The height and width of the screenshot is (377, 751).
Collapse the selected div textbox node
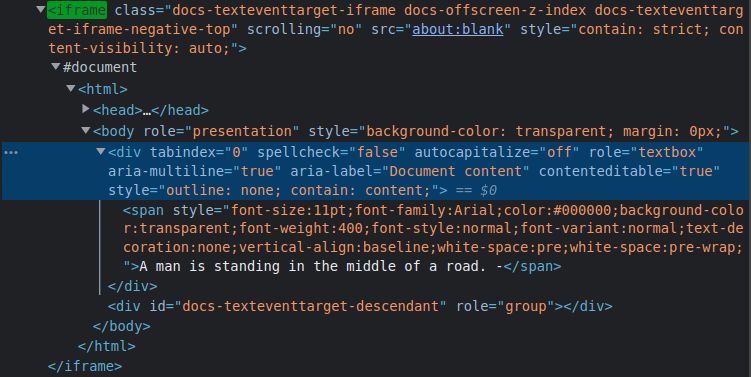(x=101, y=151)
